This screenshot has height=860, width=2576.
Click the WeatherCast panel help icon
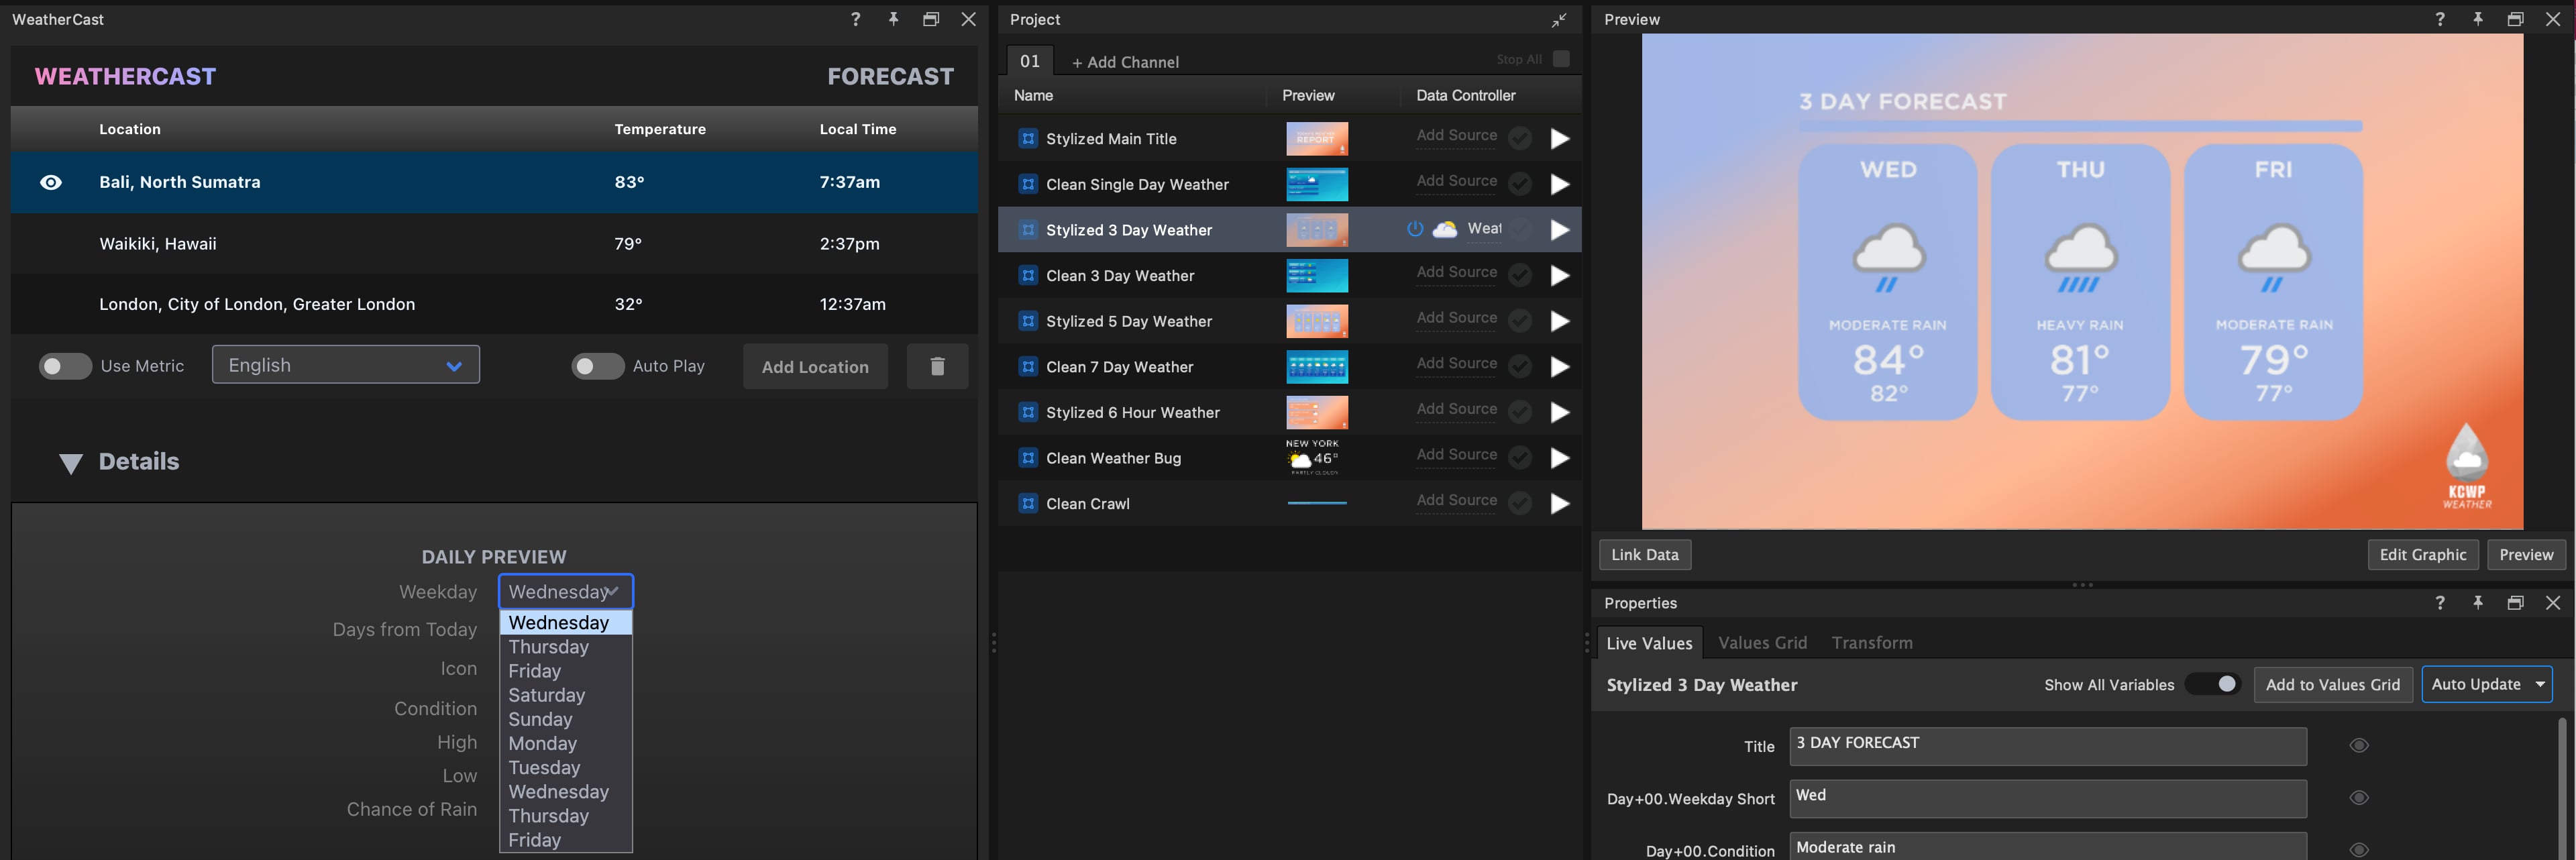click(x=855, y=19)
